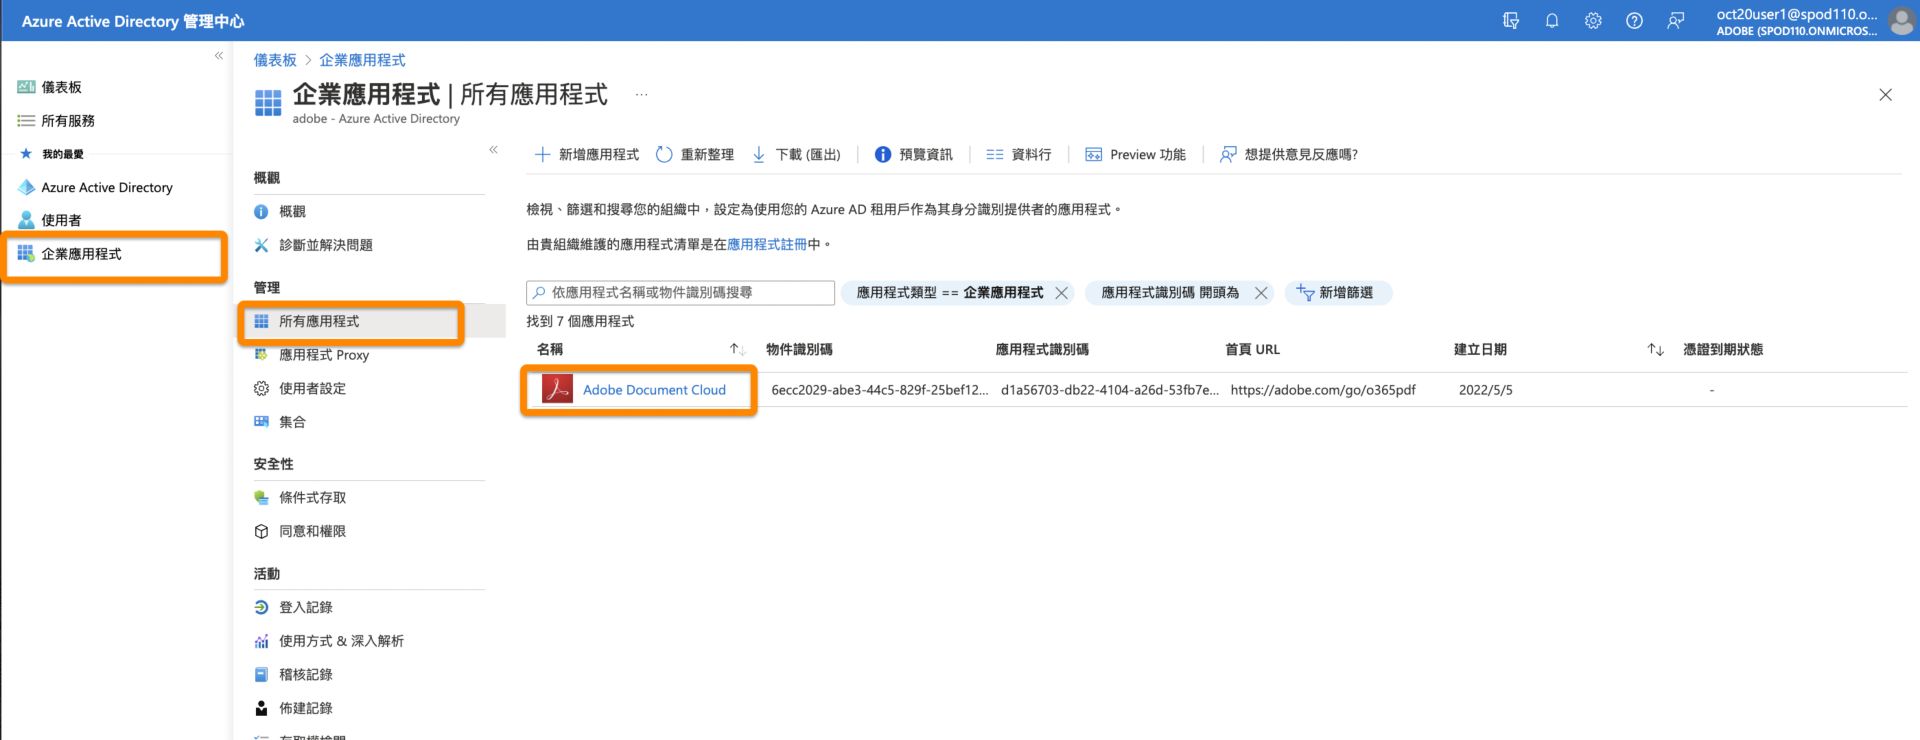Viewport: 1920px width, 740px height.
Task: Click the Adobe Document Cloud app icon
Action: [557, 389]
